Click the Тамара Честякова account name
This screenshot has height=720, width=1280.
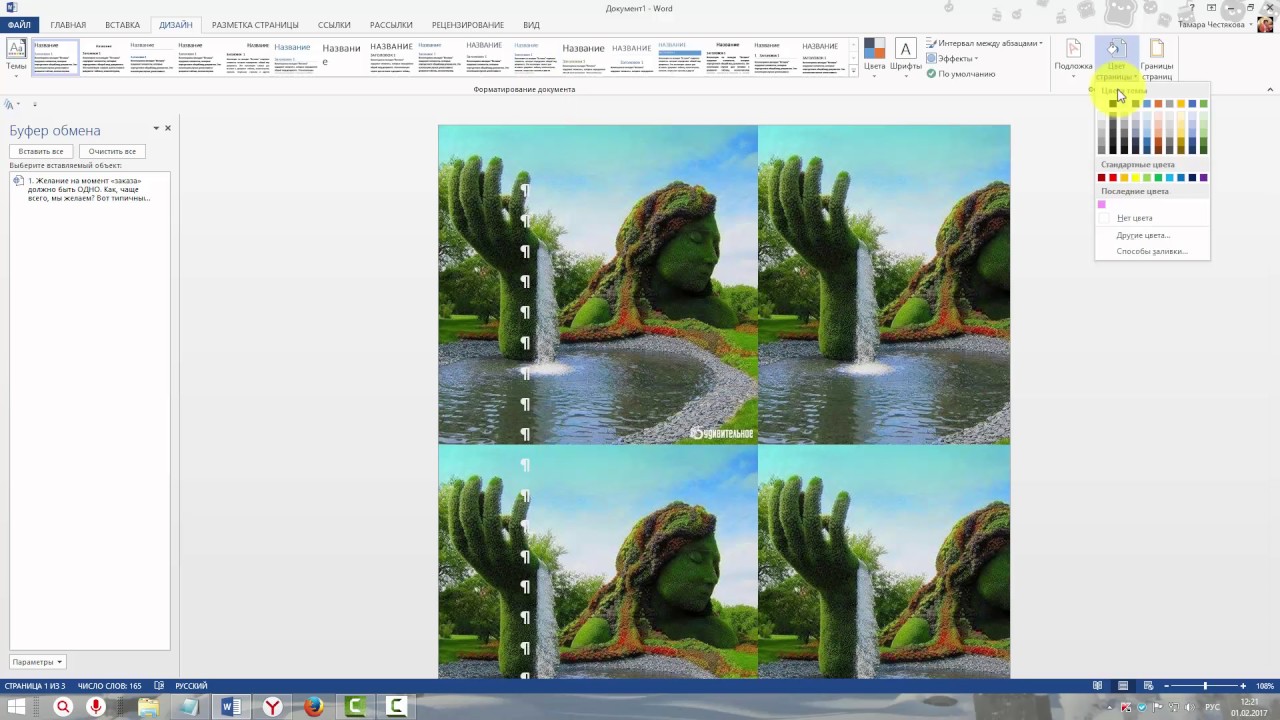click(x=1211, y=25)
